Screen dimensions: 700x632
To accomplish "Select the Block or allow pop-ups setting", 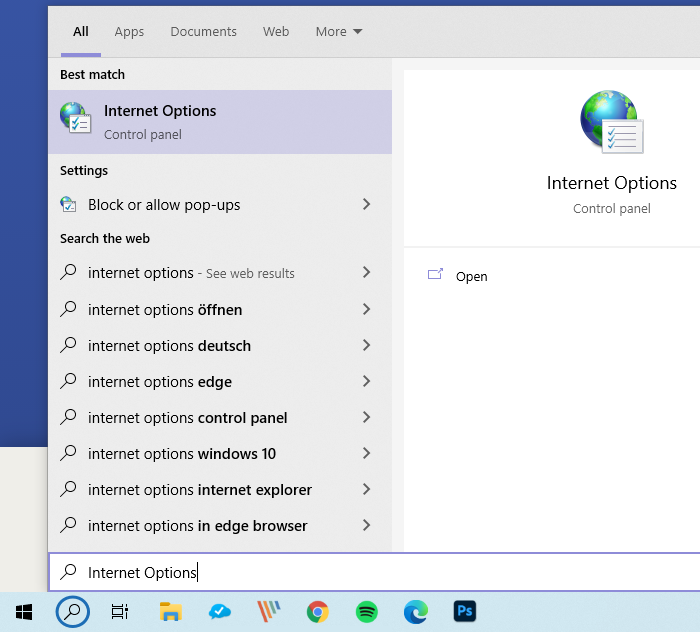I will 220,204.
